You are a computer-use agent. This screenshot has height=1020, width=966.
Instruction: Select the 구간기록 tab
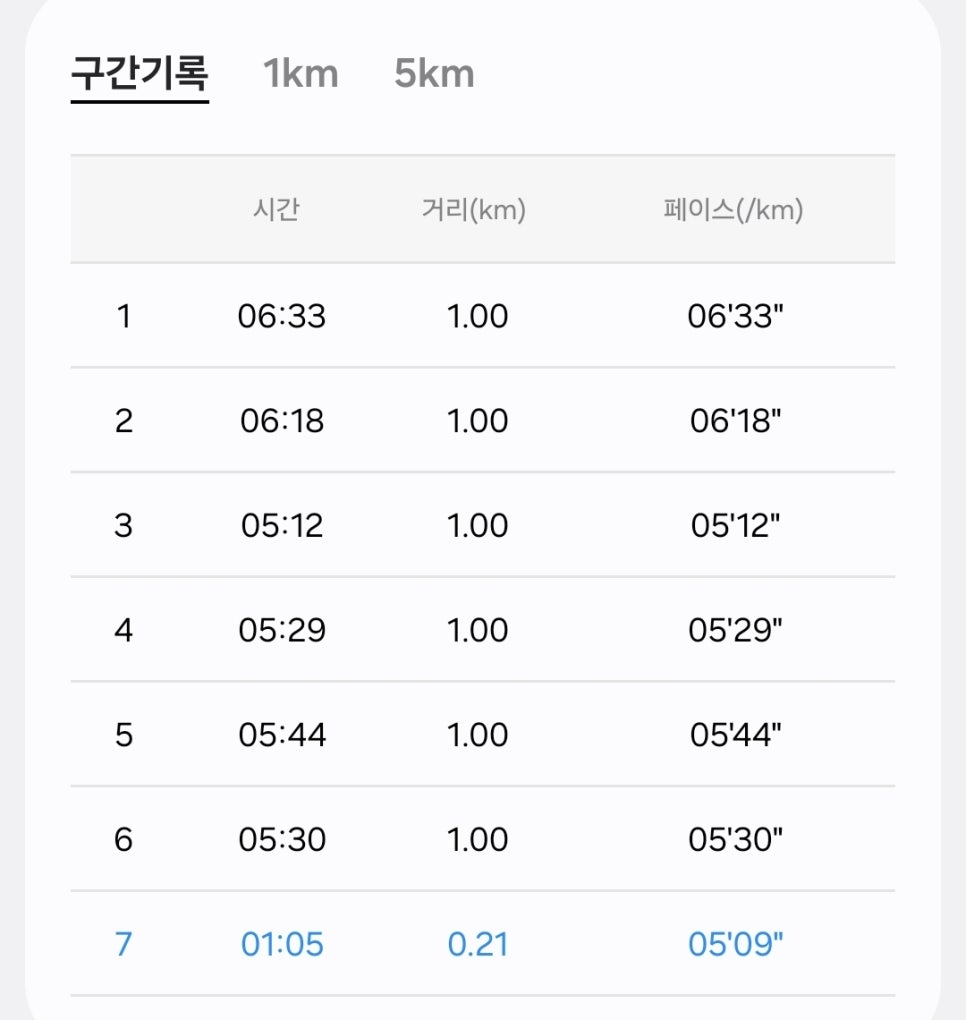coord(139,73)
